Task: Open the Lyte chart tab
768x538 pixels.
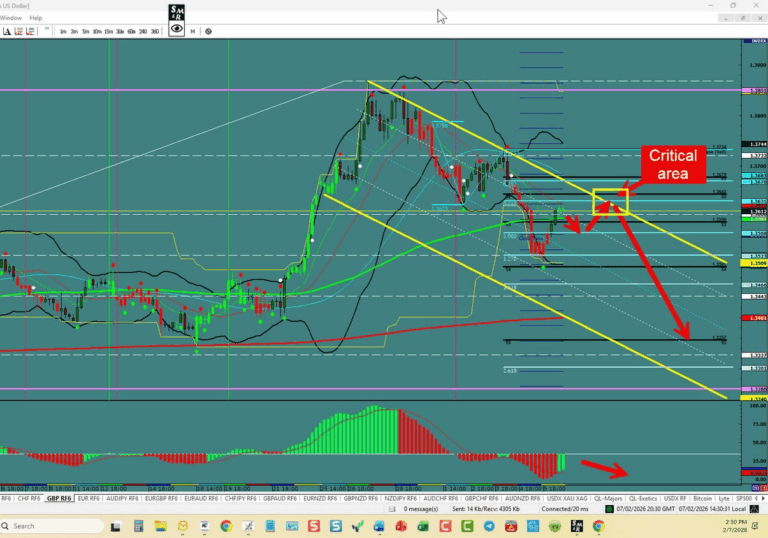Action: (x=723, y=498)
